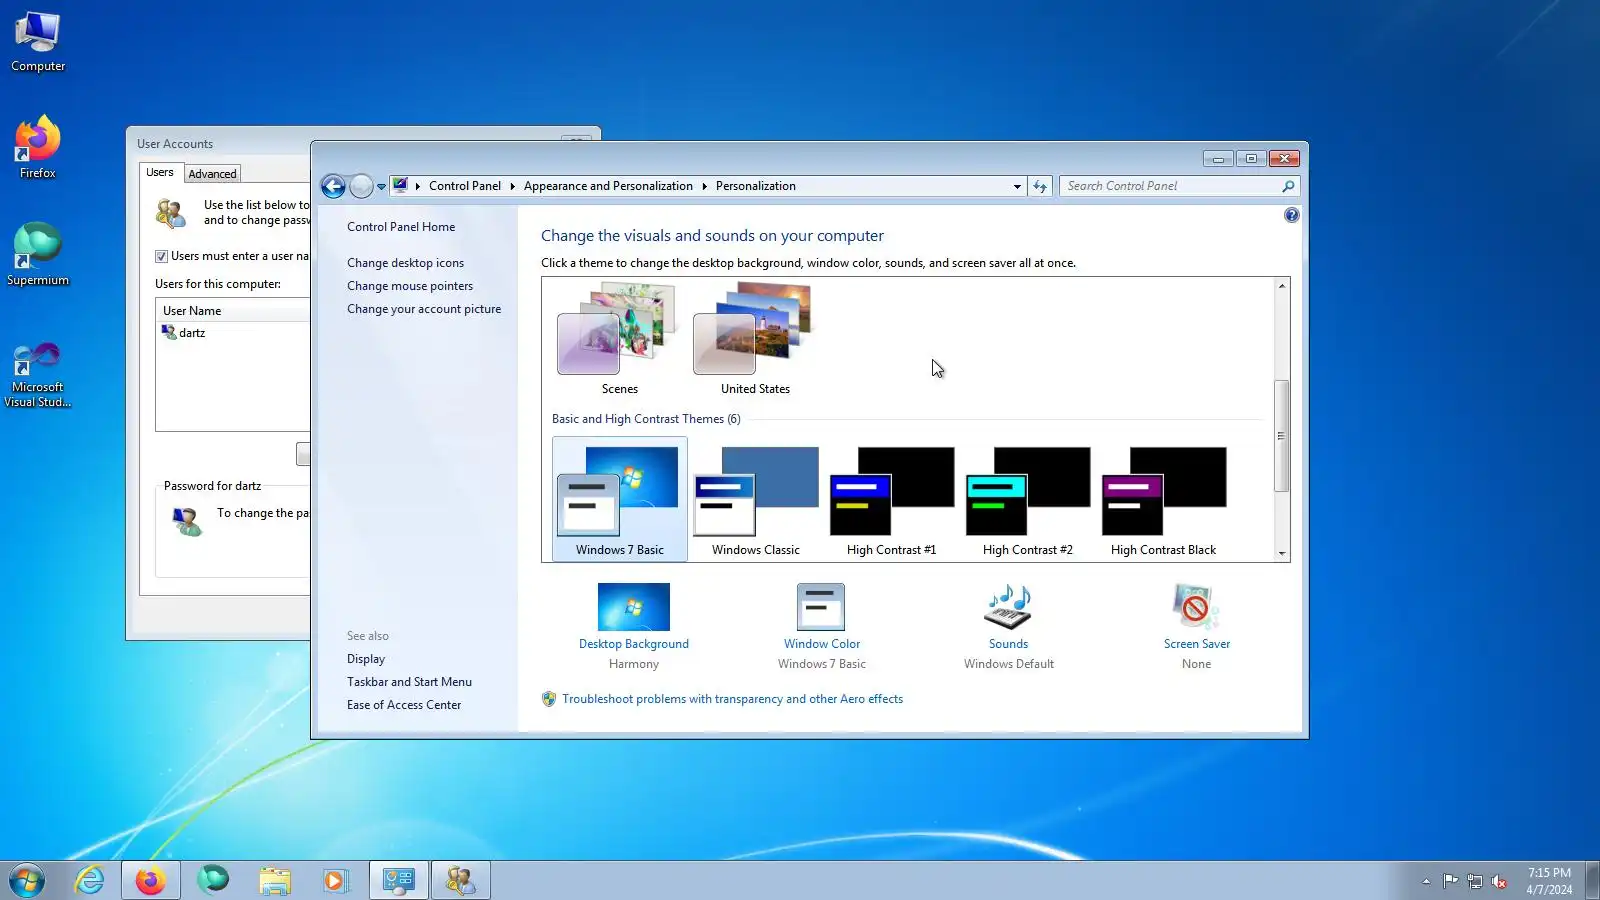Open Taskbar and Start Menu link
This screenshot has height=900, width=1600.
click(x=409, y=682)
